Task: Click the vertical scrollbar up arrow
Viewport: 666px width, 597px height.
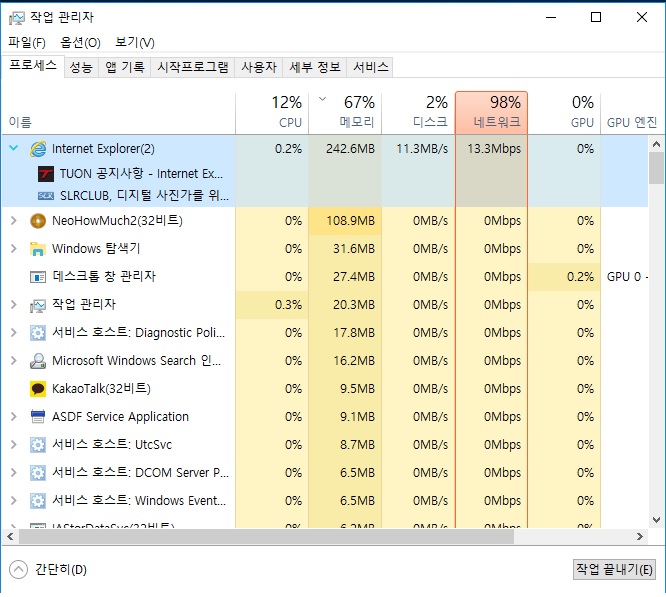Action: click(x=656, y=144)
